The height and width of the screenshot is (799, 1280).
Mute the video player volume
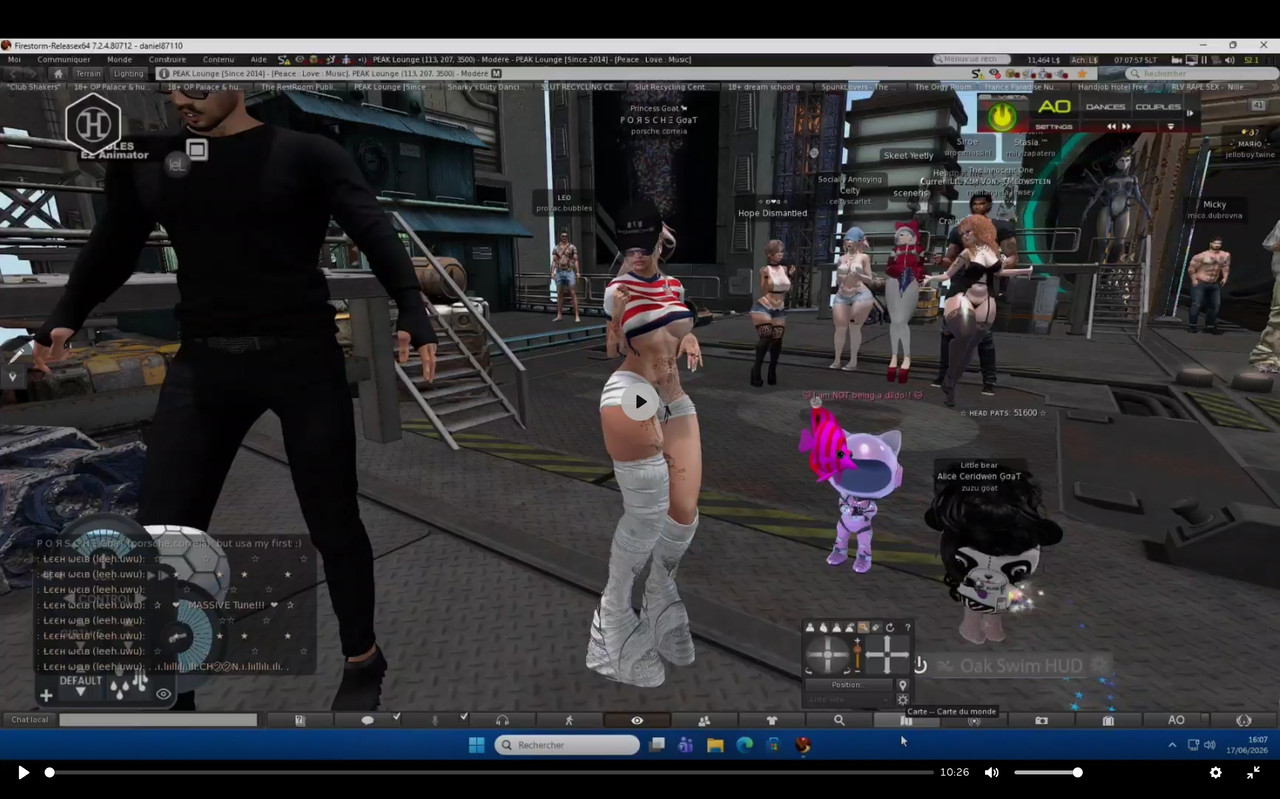point(991,772)
